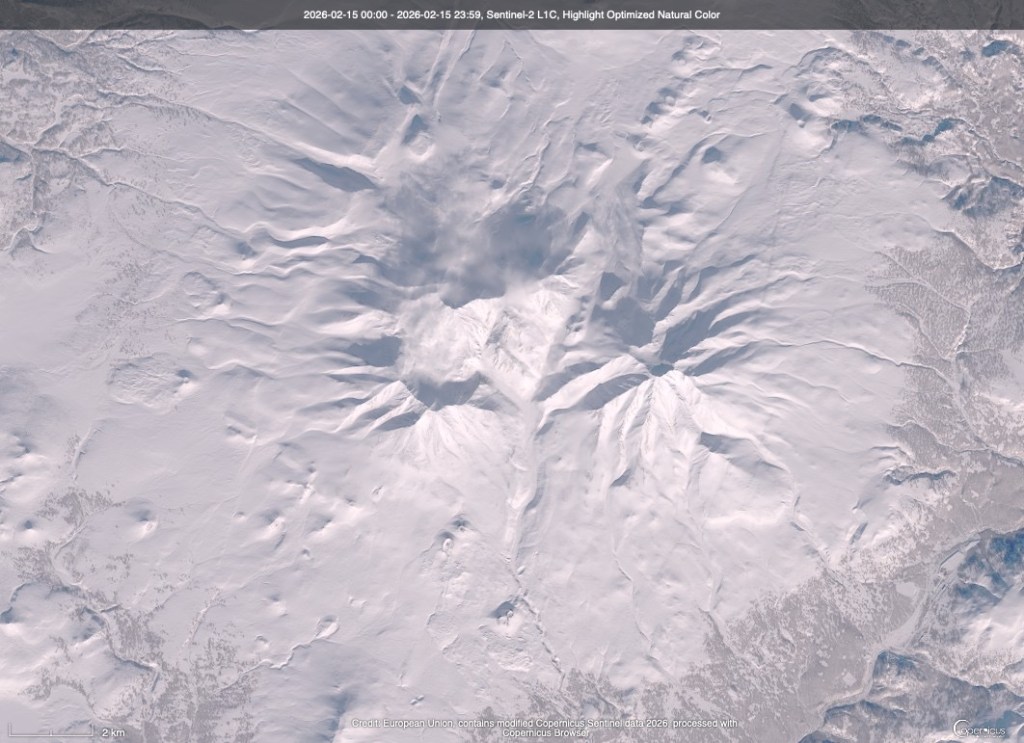
Task: Click the Copernicus Browser text in the credit
Action: [x=546, y=731]
